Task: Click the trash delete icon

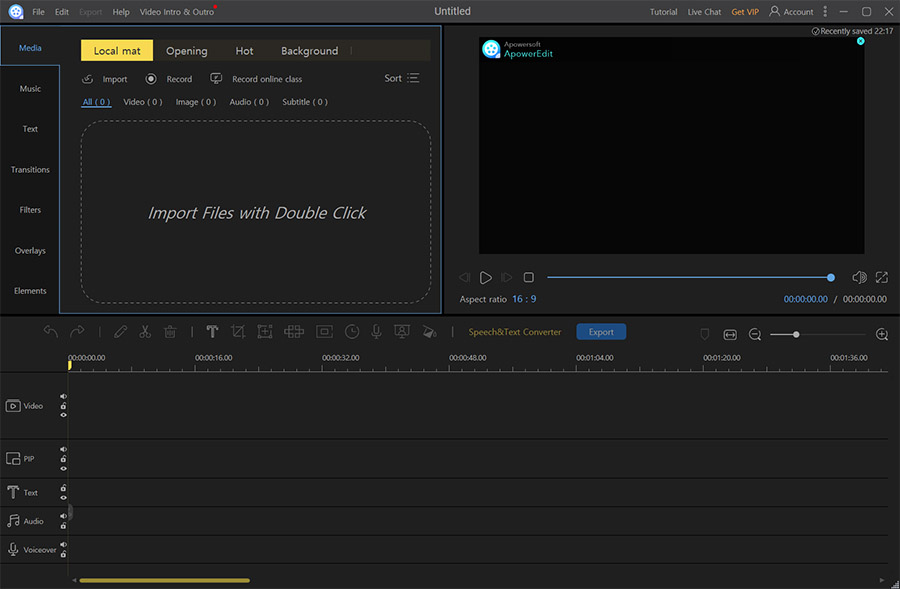Action: coord(170,332)
